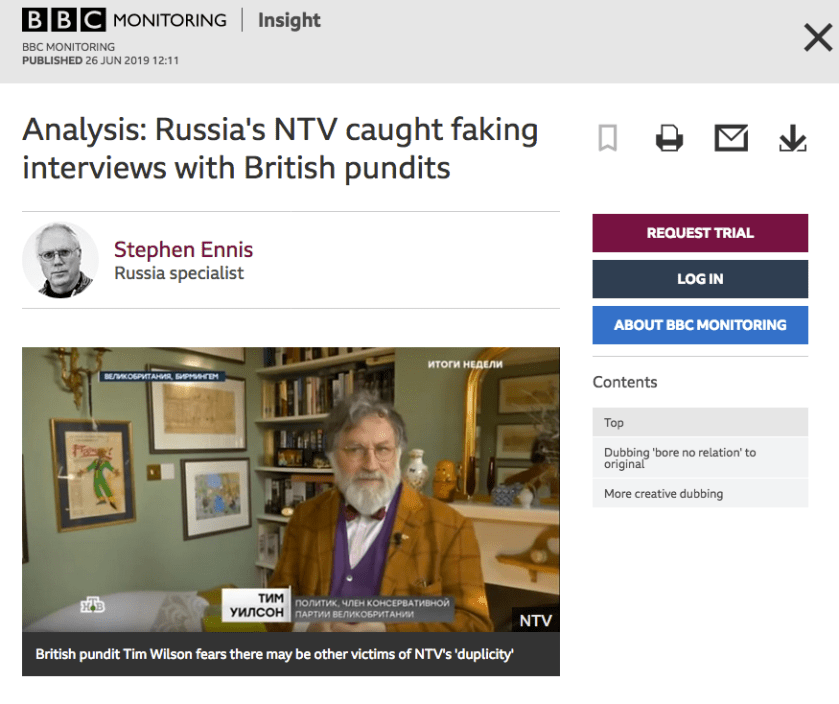This screenshot has width=839, height=704.
Task: Select the image caption about Tim Wilson
Action: tap(275, 655)
